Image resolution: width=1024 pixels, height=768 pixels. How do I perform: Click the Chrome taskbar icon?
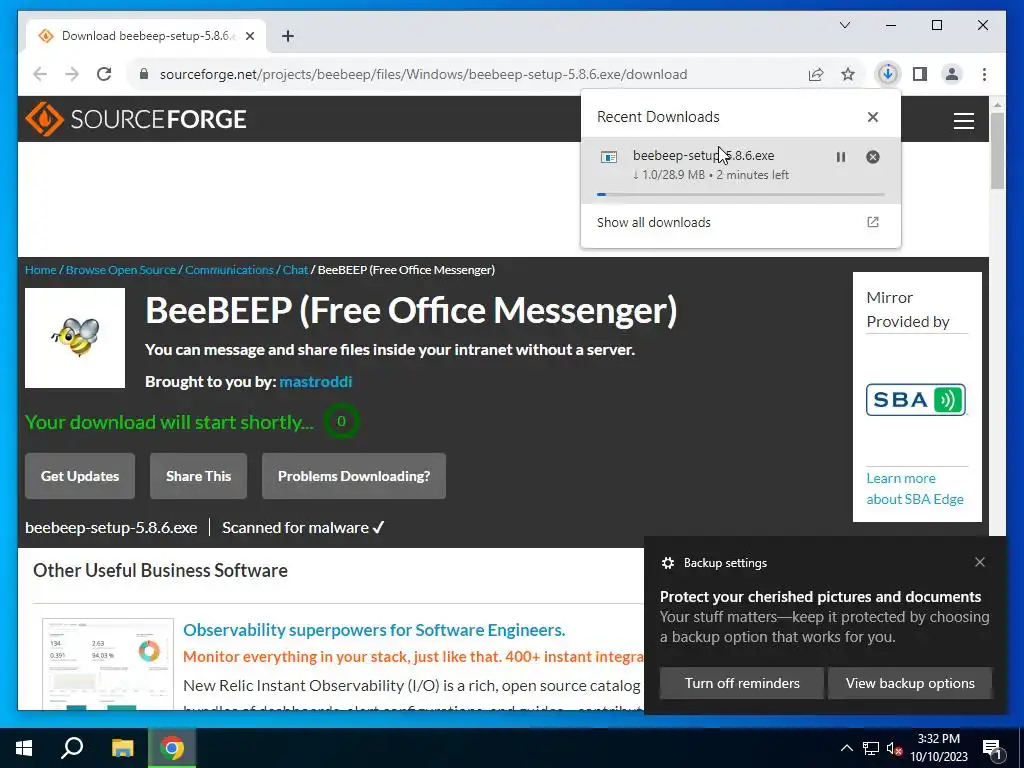pyautogui.click(x=172, y=748)
